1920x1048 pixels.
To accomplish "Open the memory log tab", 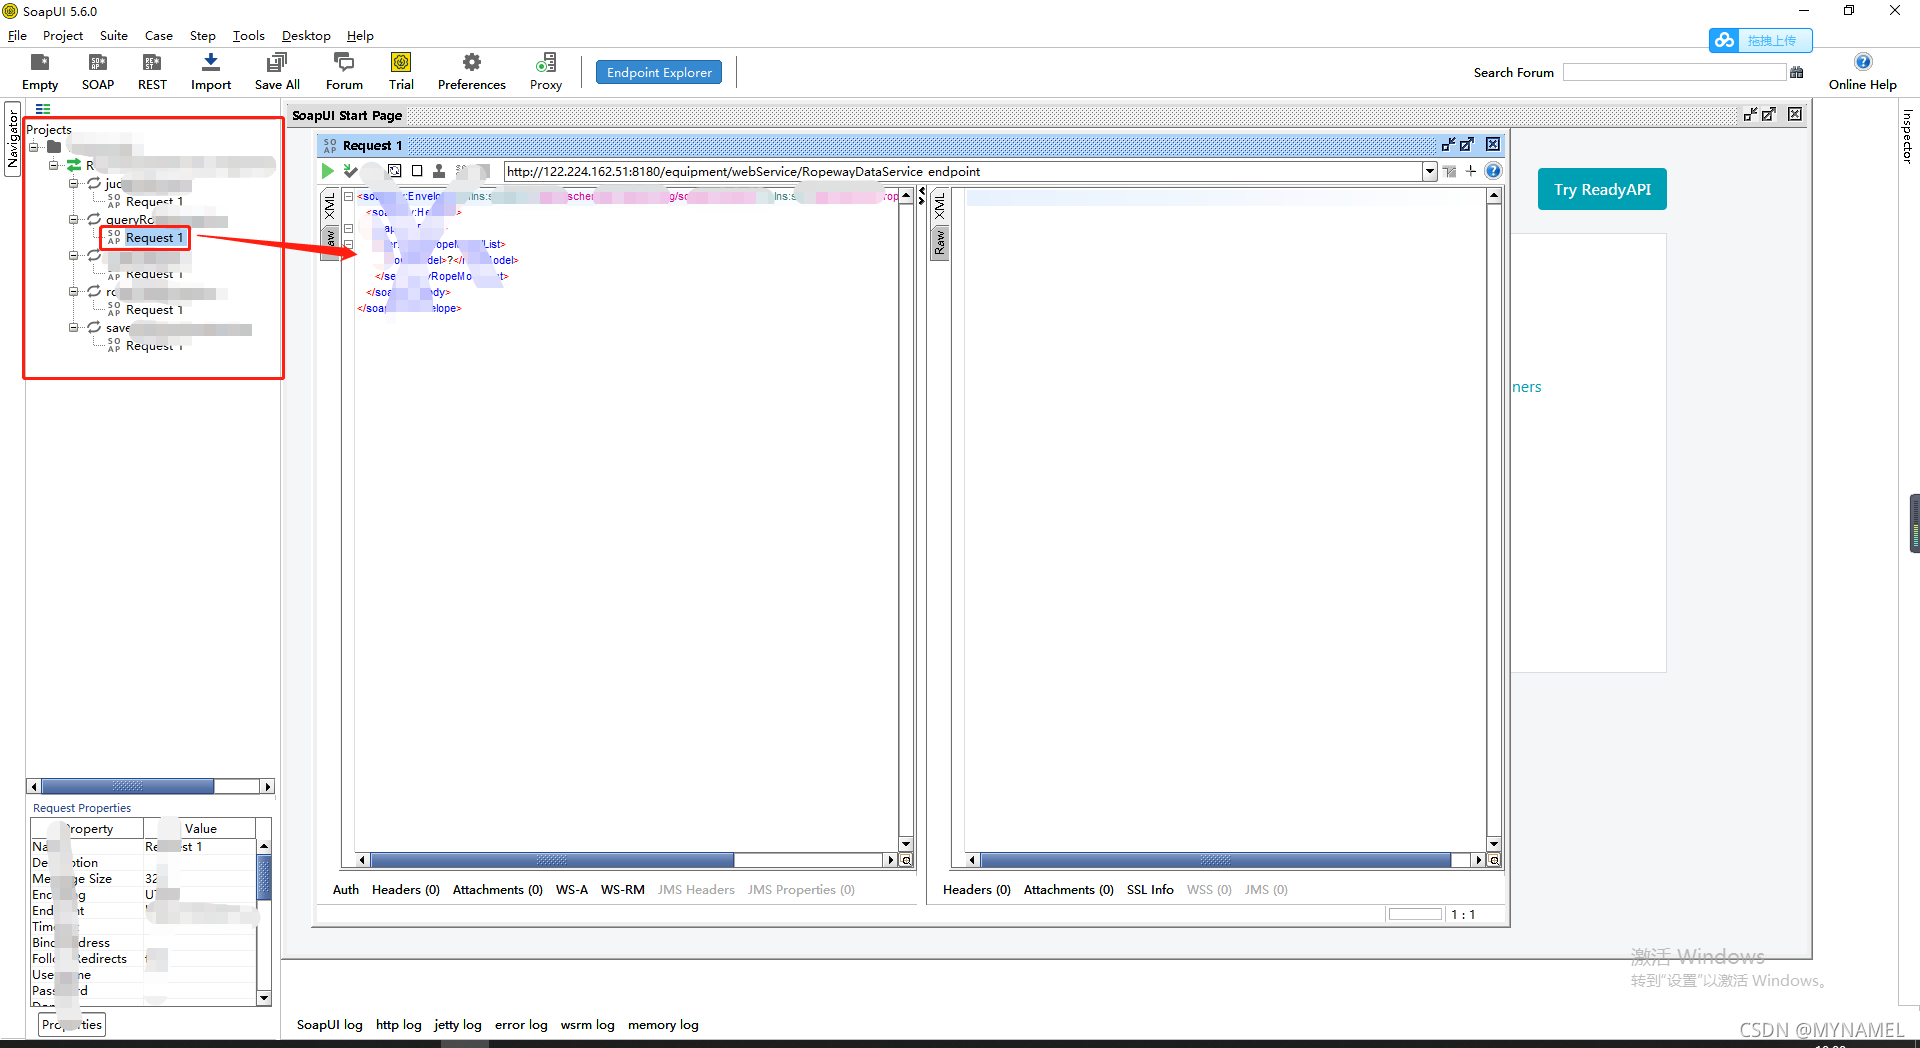I will pyautogui.click(x=663, y=1025).
